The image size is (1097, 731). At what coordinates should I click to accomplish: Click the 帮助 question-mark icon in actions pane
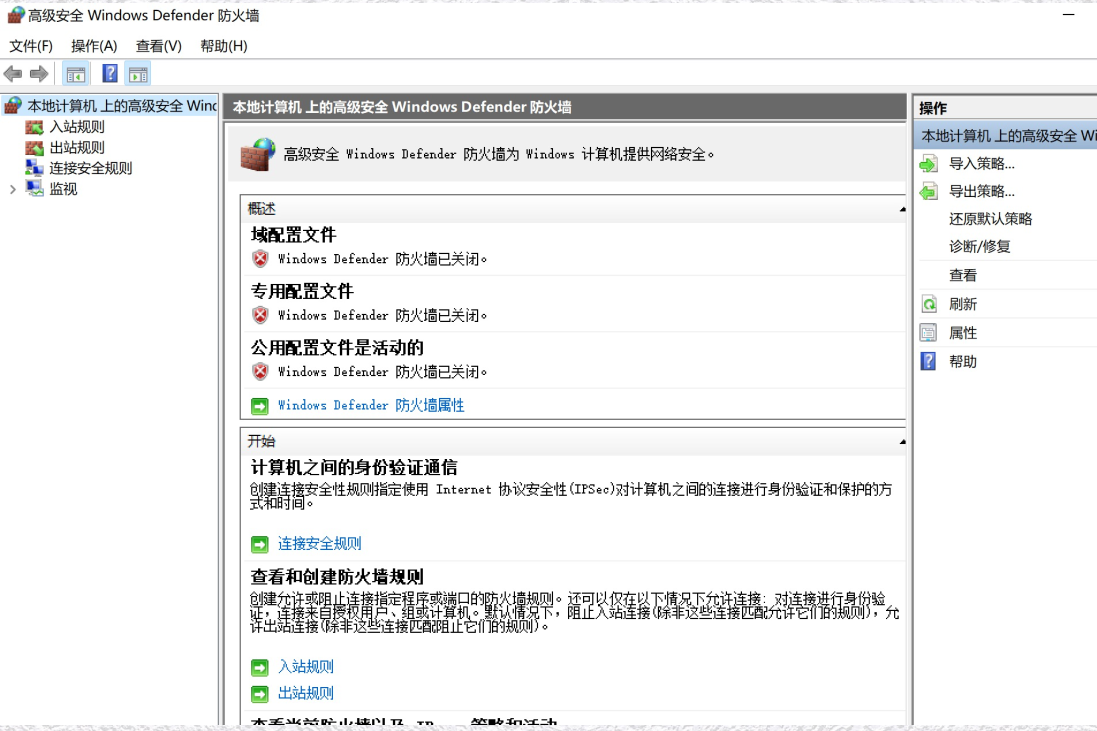click(x=928, y=362)
